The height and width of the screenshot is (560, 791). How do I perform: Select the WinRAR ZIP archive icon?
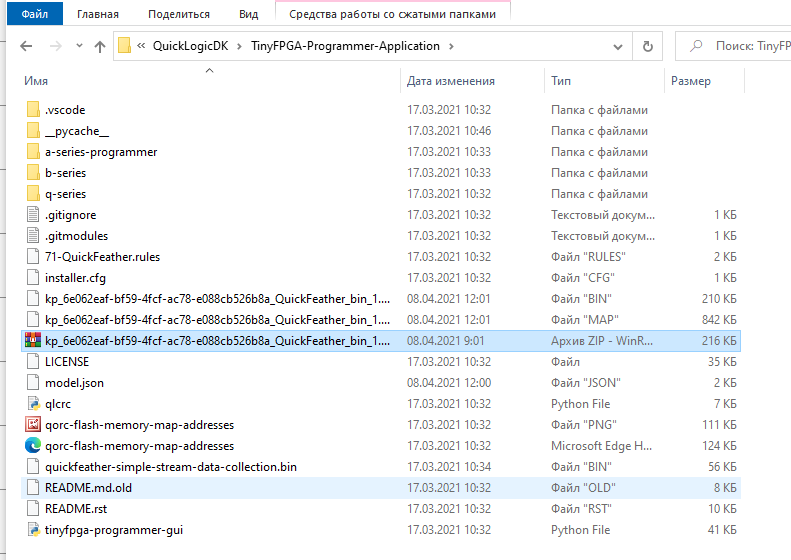[33, 341]
